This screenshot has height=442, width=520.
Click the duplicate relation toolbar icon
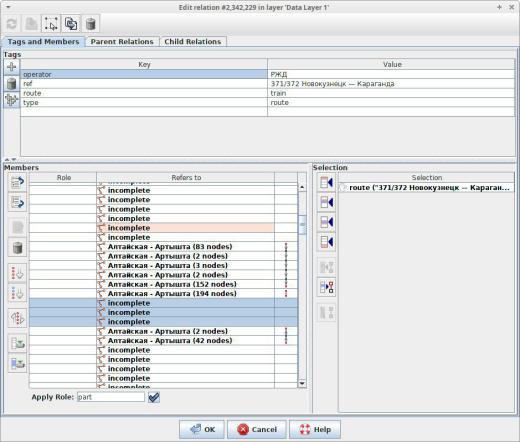click(71, 24)
